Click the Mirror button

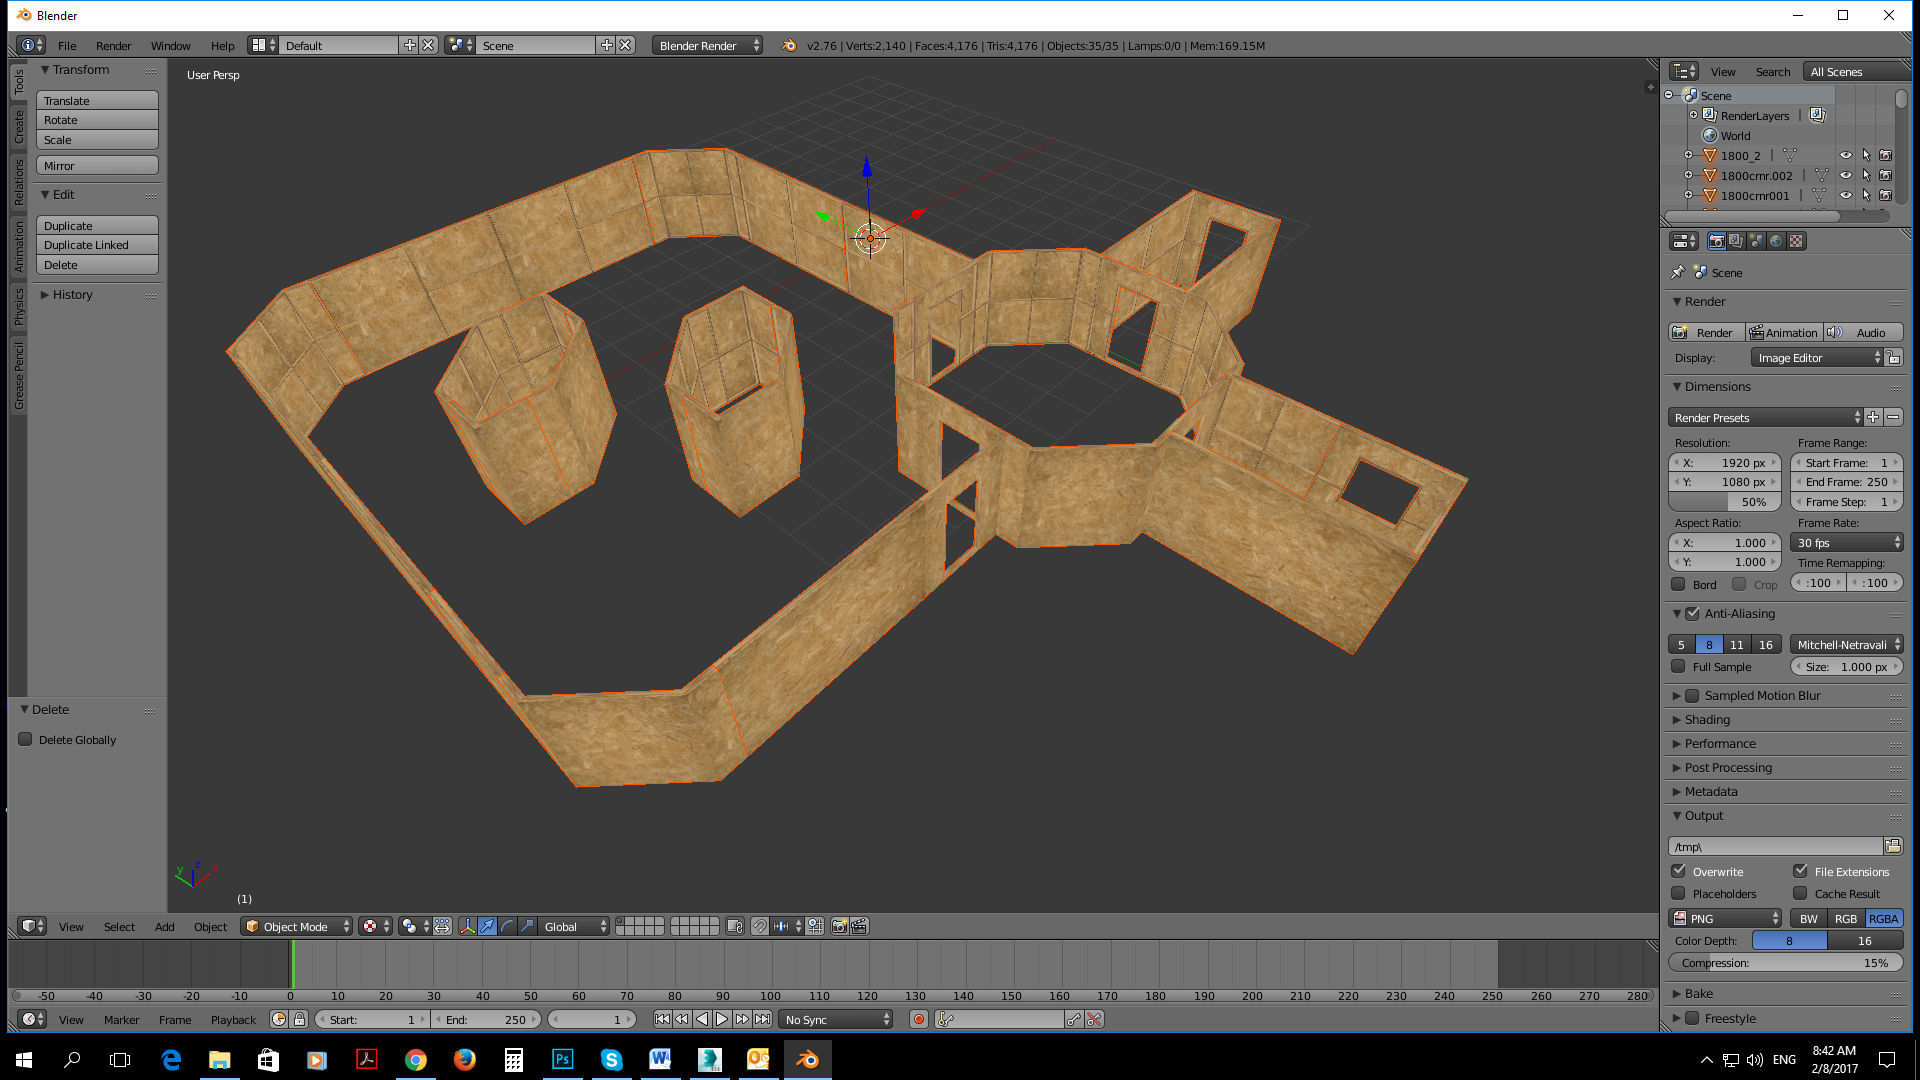(x=97, y=165)
